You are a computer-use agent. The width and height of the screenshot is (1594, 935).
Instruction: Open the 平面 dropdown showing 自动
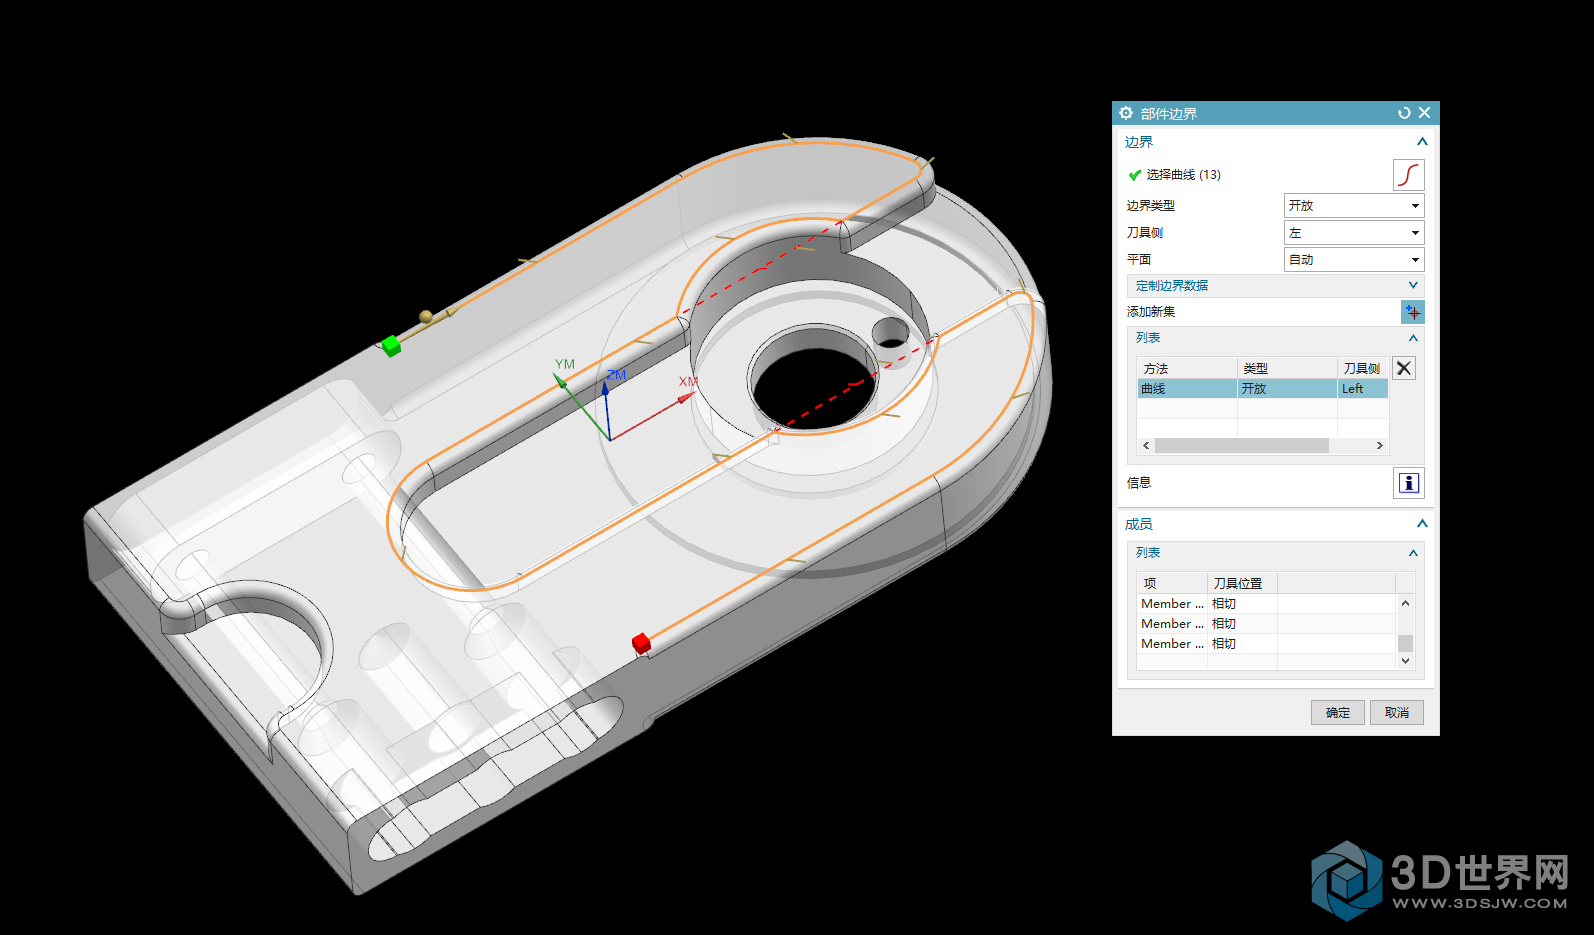pos(1353,259)
